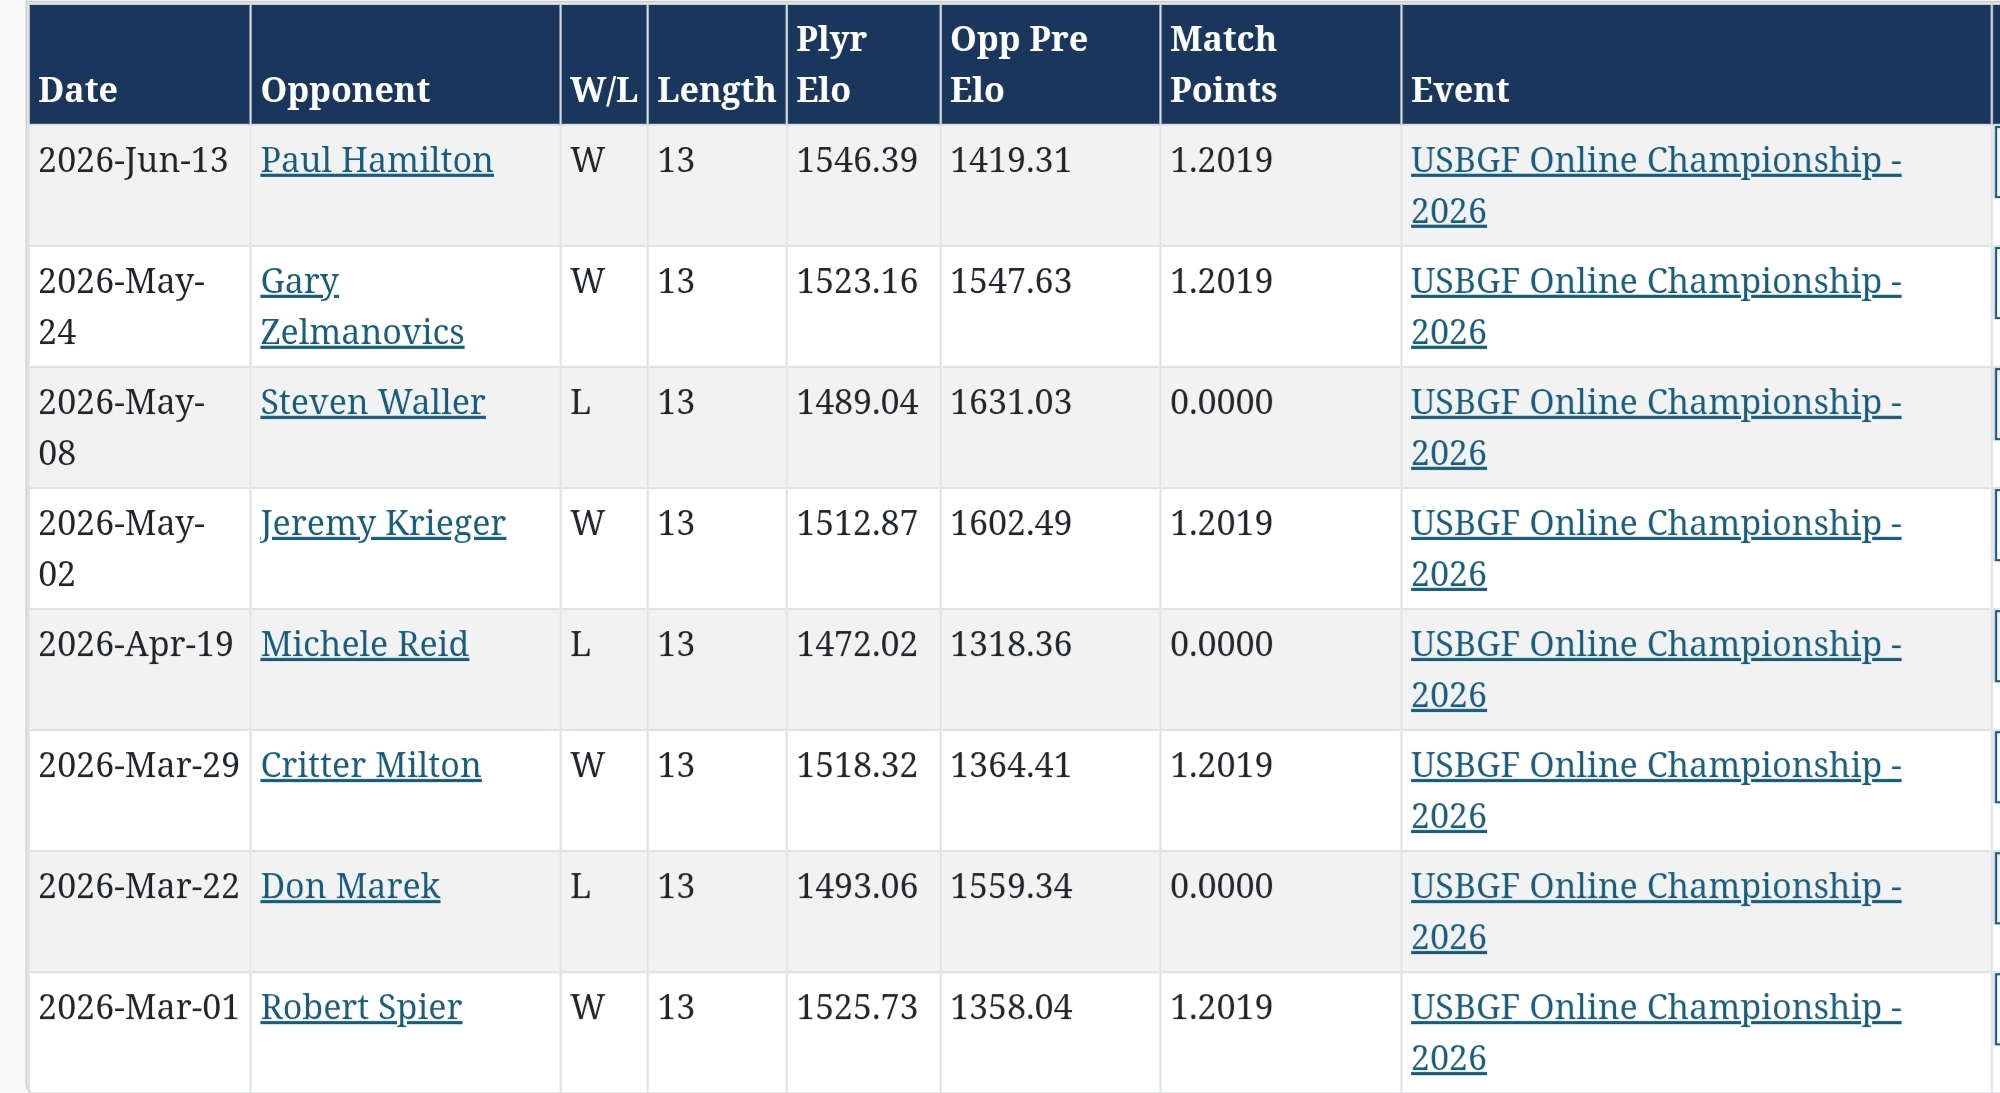The height and width of the screenshot is (1093, 2000).
Task: Select the date 2026-Jun-13
Action: tap(133, 160)
